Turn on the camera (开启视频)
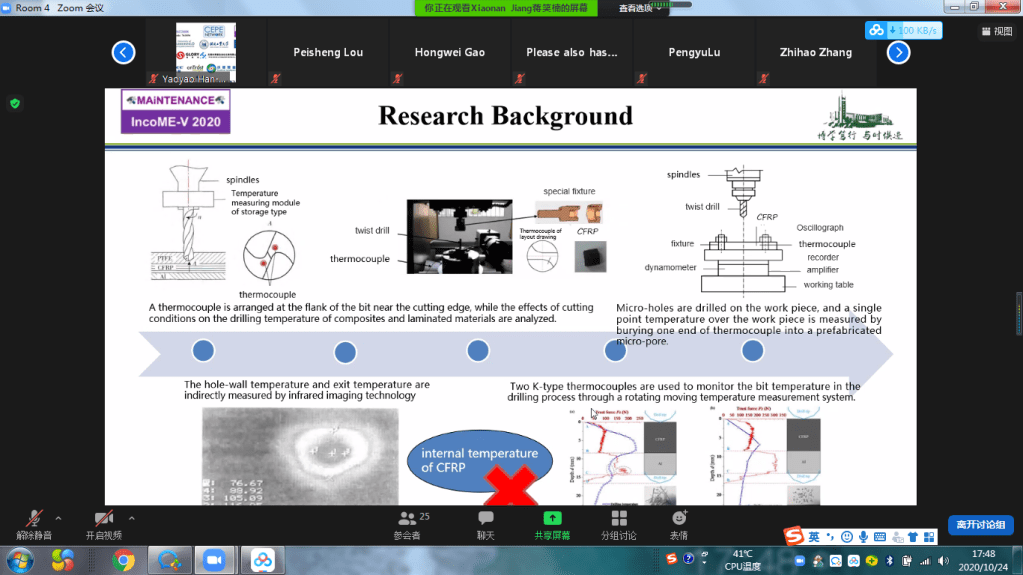 [103, 524]
